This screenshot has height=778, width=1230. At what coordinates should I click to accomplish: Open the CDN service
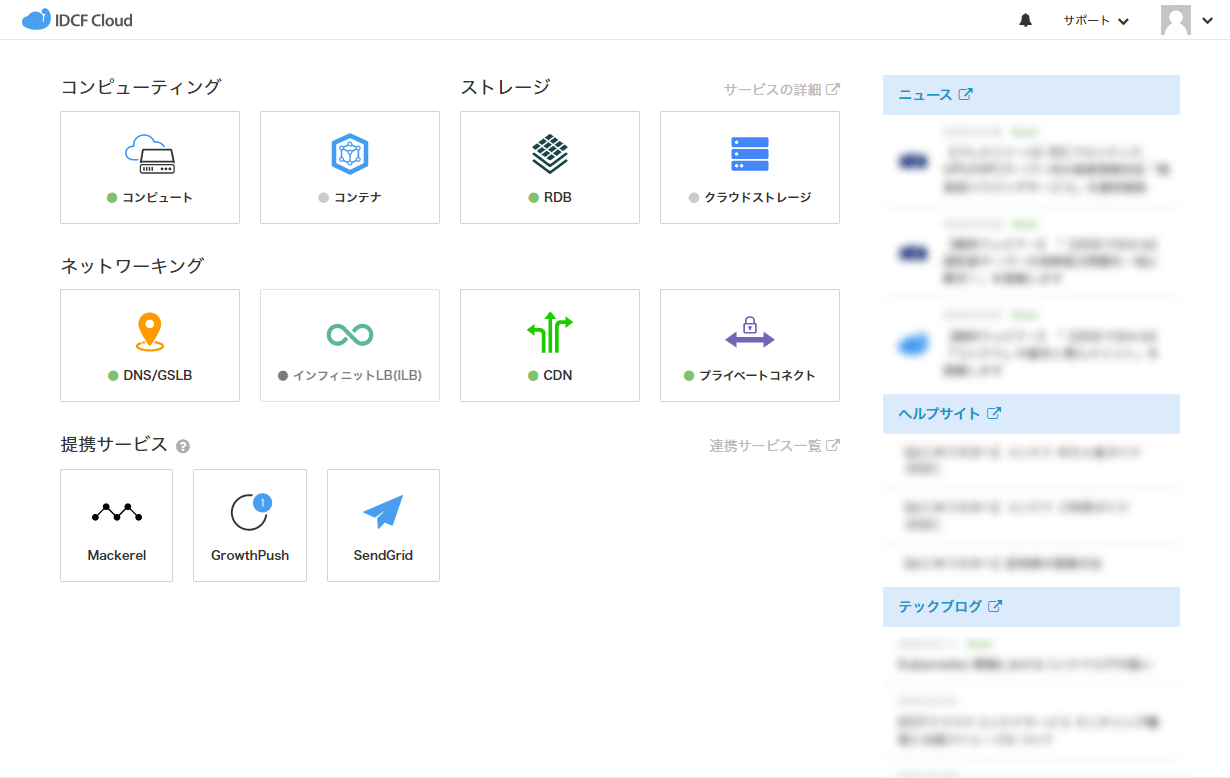[549, 345]
